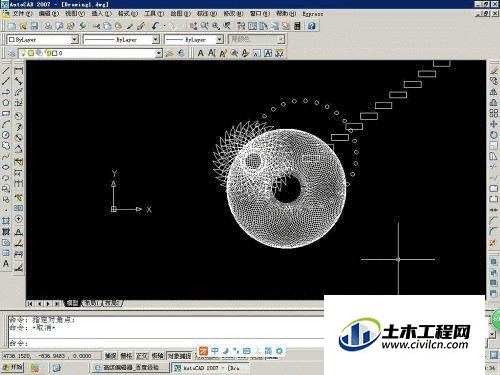Open the 视图 (View) menu
Viewport: 500px width, 375px height.
tap(75, 14)
